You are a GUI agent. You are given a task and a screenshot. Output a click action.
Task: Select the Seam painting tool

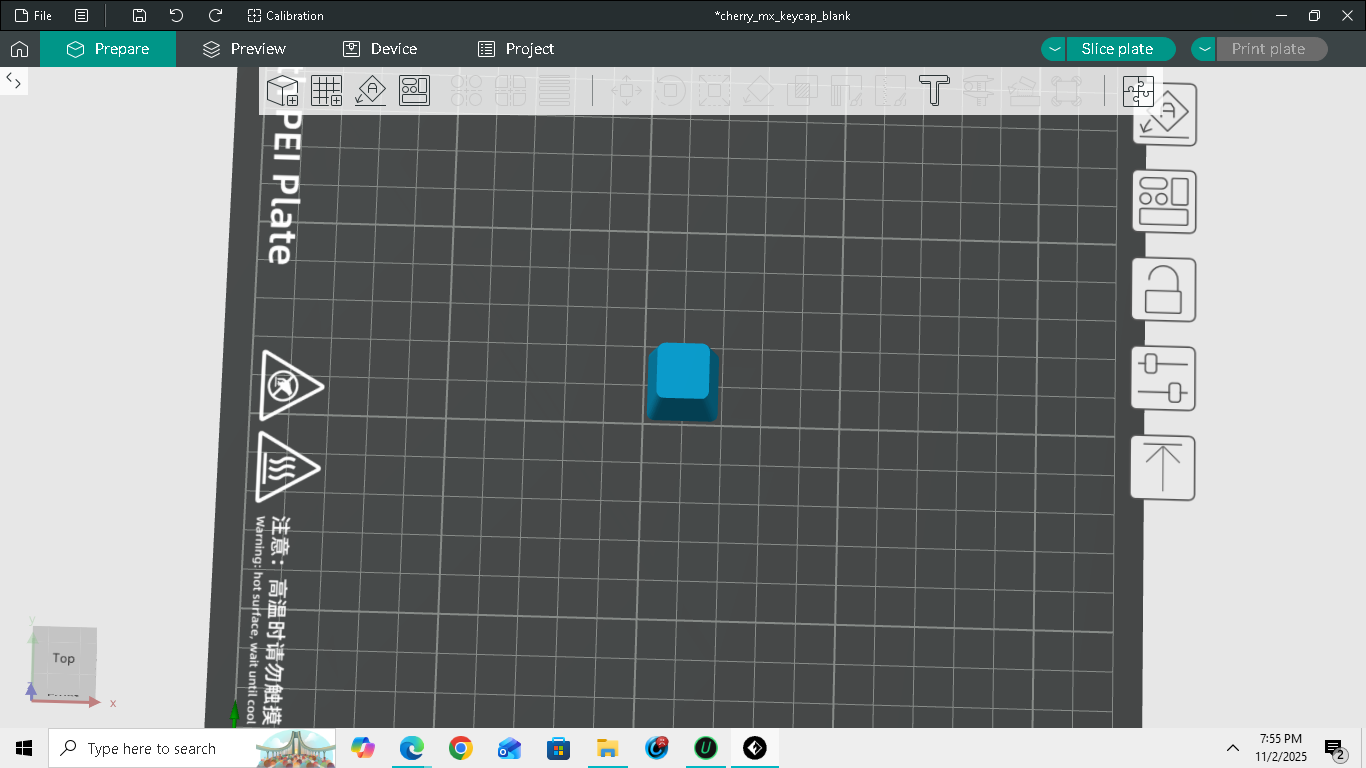tap(890, 91)
